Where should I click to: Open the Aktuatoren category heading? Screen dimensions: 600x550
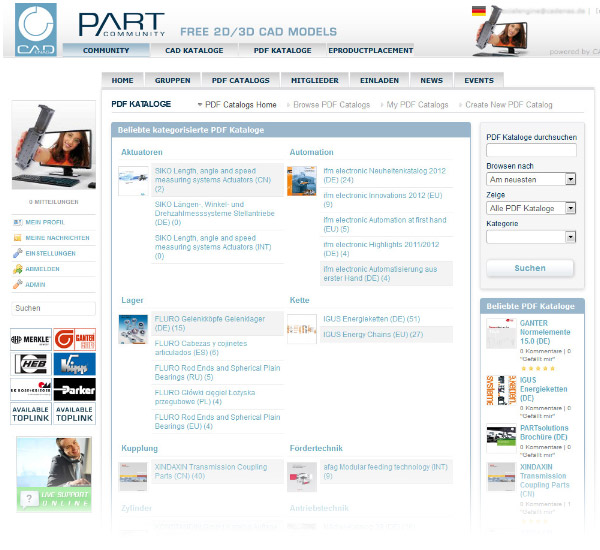tap(142, 152)
